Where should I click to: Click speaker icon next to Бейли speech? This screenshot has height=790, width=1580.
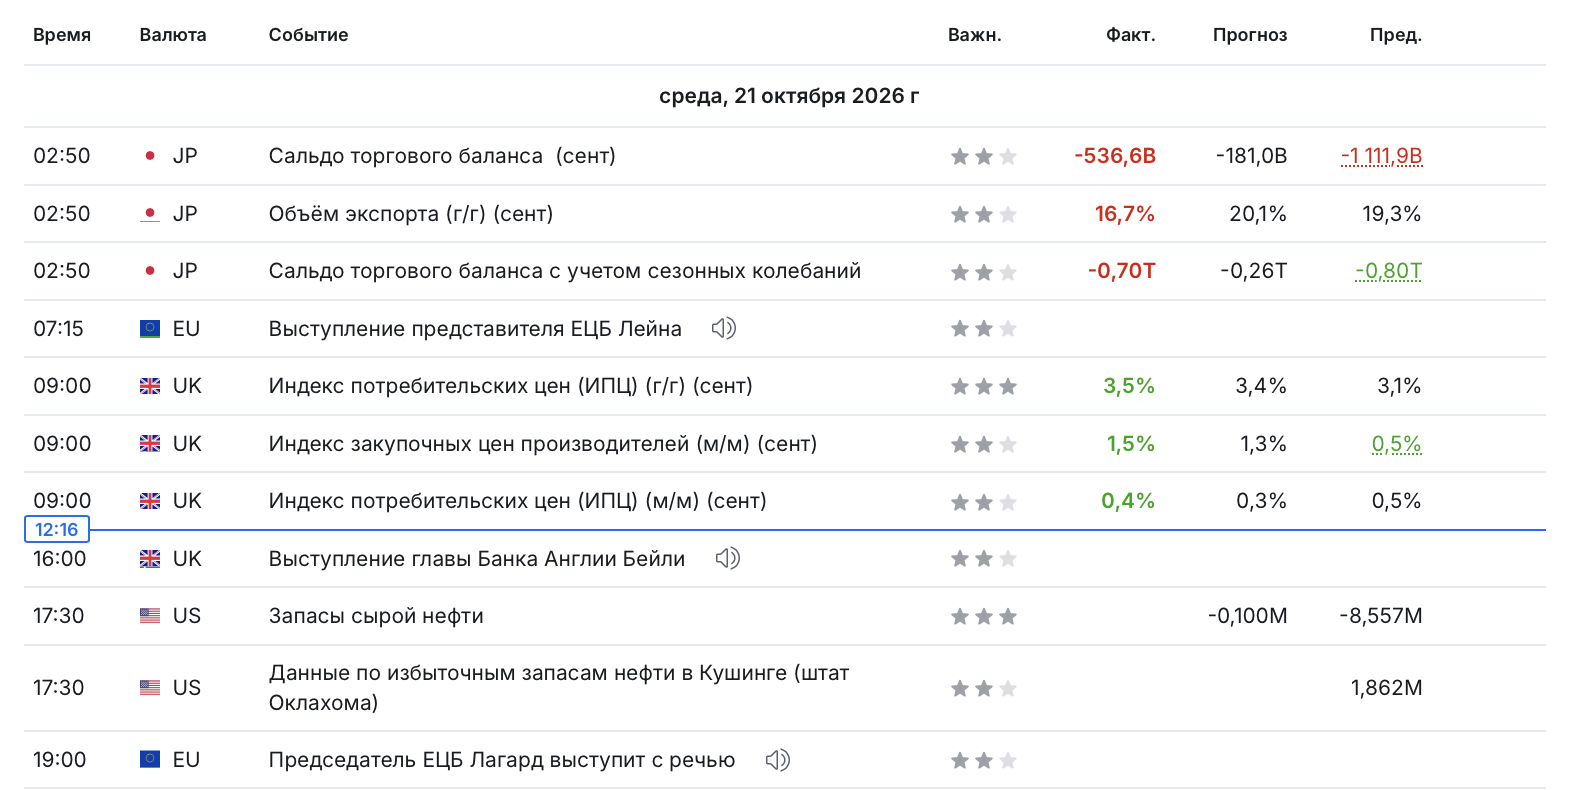pyautogui.click(x=727, y=558)
